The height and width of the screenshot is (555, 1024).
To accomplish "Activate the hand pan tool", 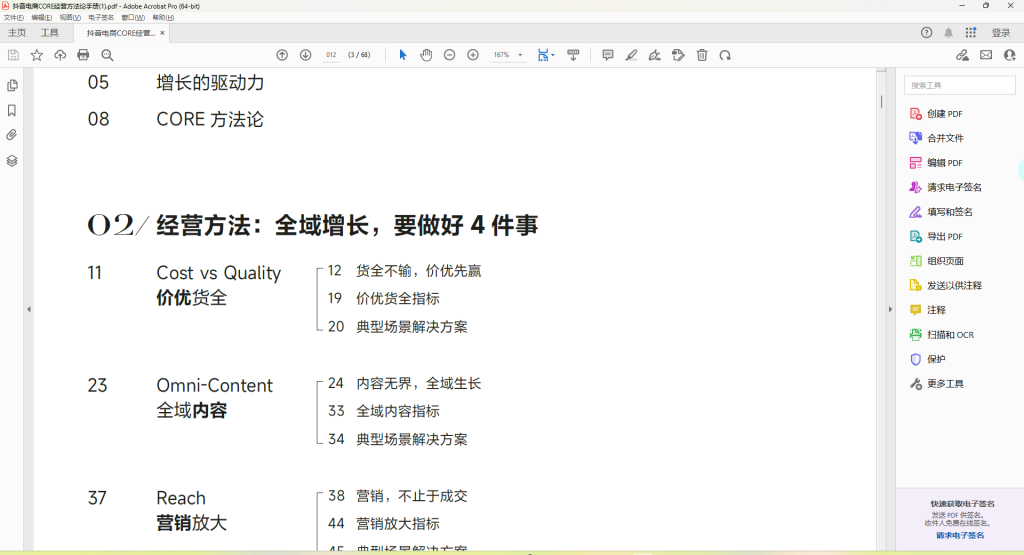I will 426,56.
